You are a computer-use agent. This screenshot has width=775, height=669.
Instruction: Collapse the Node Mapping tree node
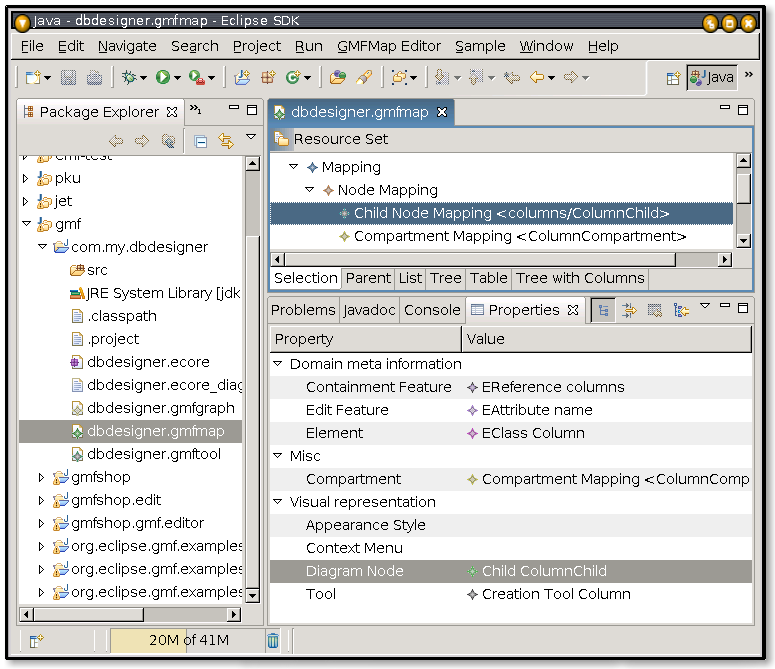(x=310, y=190)
